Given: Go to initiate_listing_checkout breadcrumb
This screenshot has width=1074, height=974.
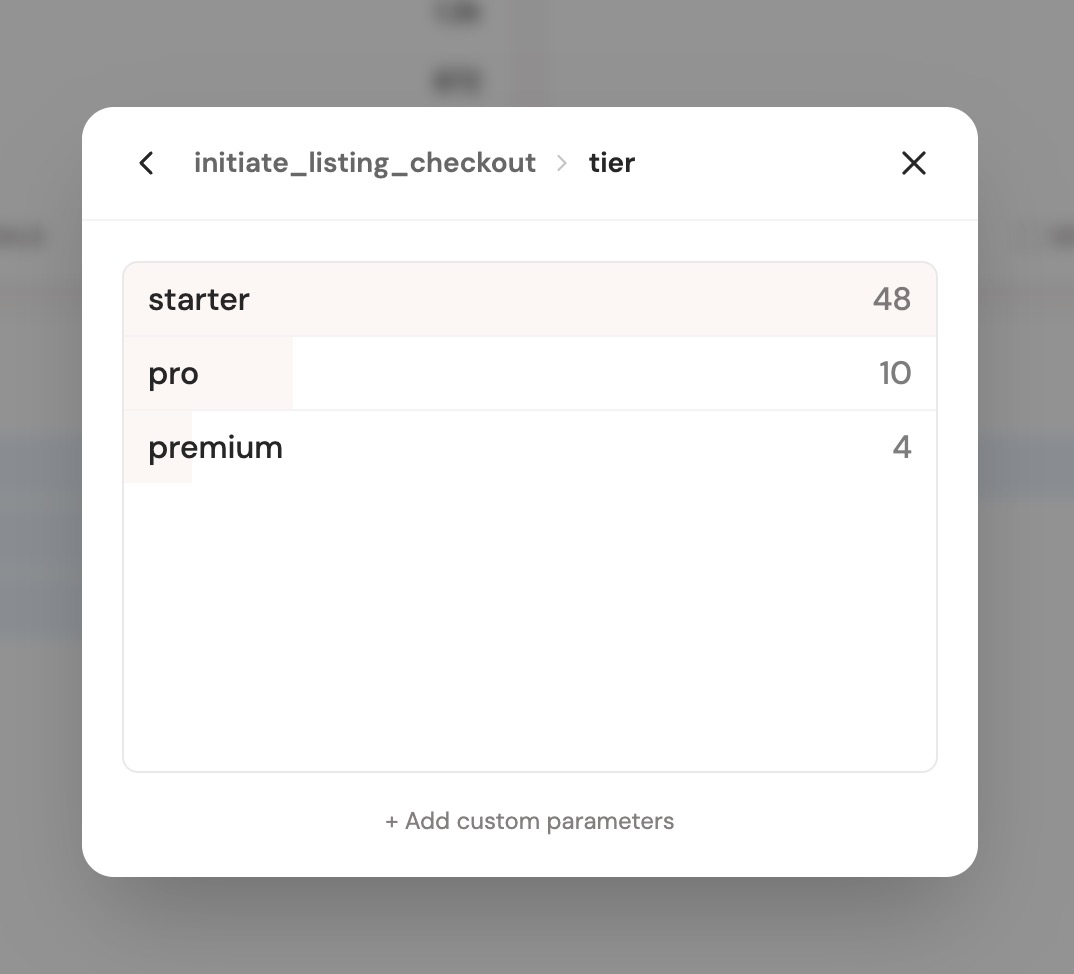Looking at the screenshot, I should (x=364, y=163).
